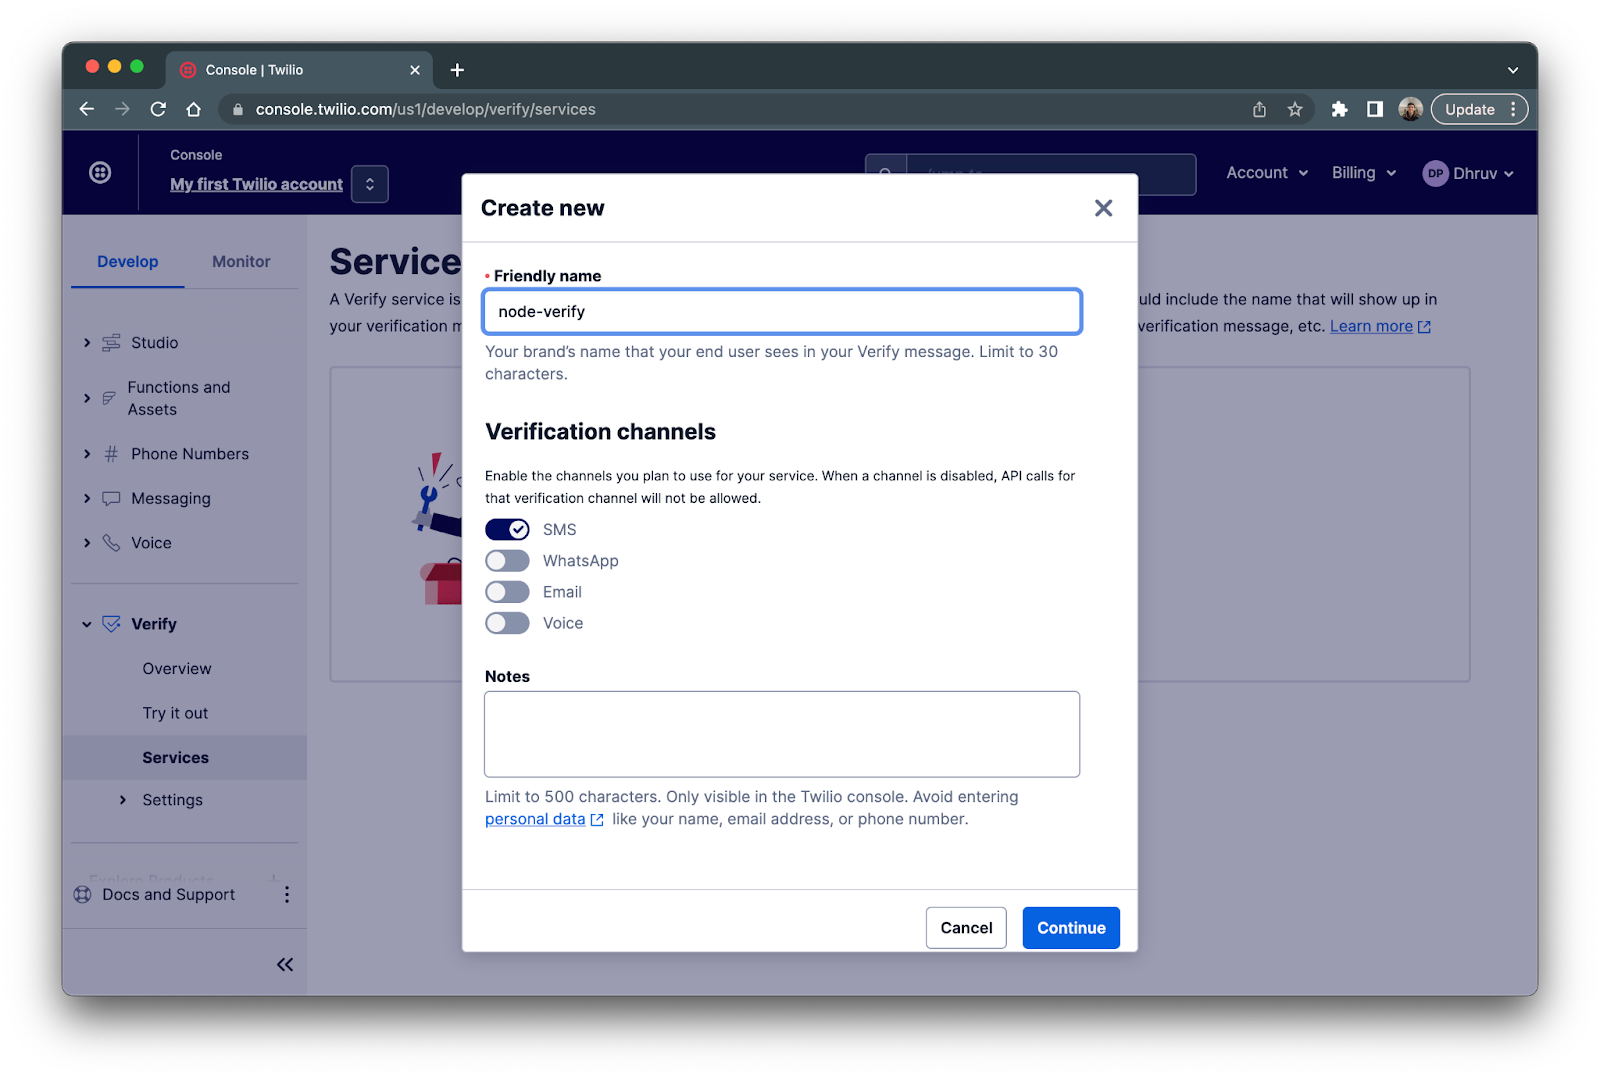Enable the Voice channel toggle
Image resolution: width=1600 pixels, height=1078 pixels.
[507, 623]
